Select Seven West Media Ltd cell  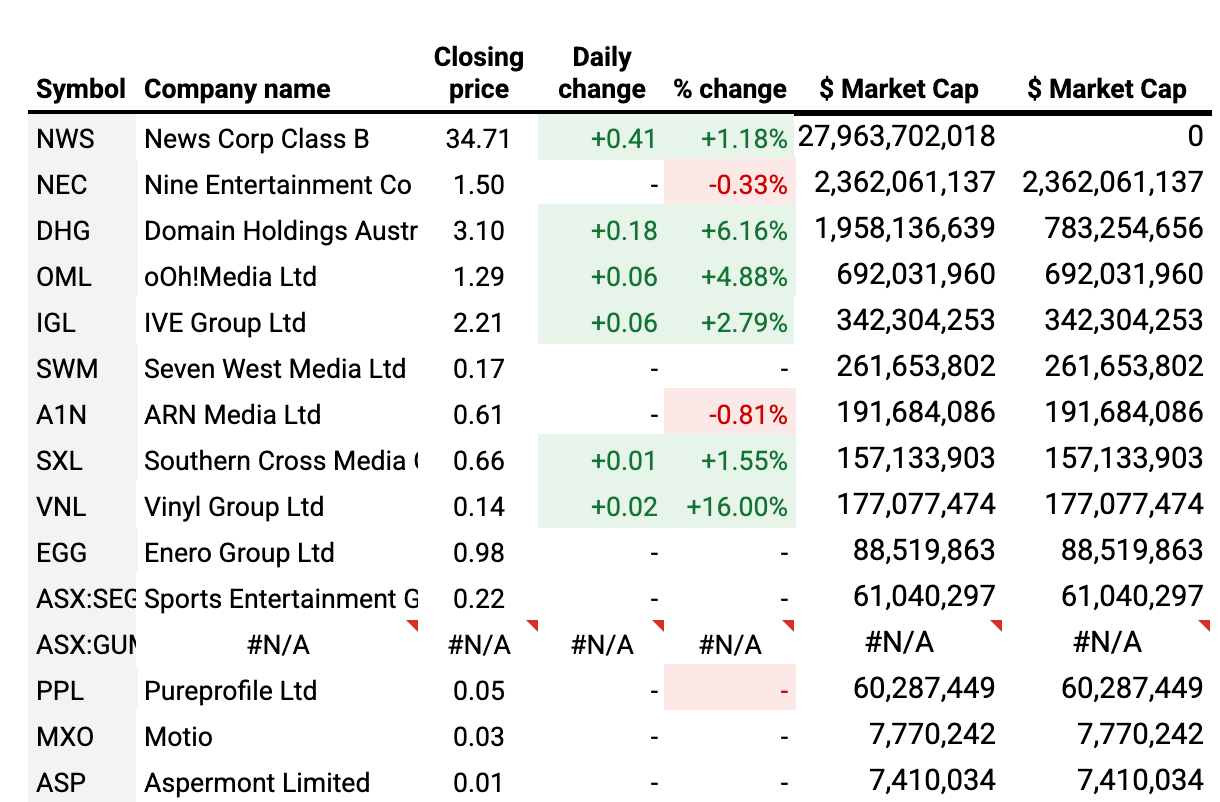point(278,368)
